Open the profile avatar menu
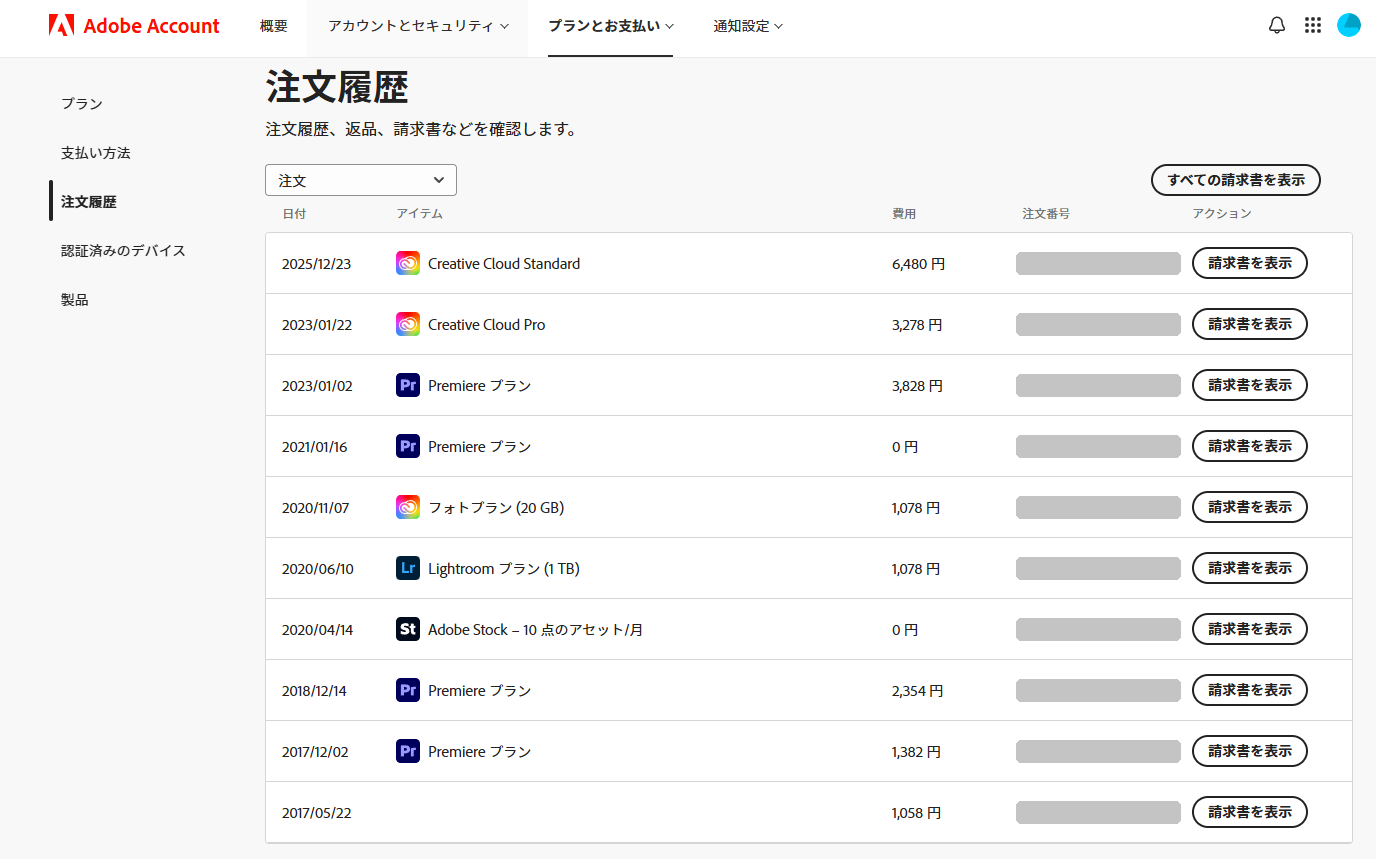Screen dimensions: 1376x859 [1349, 26]
